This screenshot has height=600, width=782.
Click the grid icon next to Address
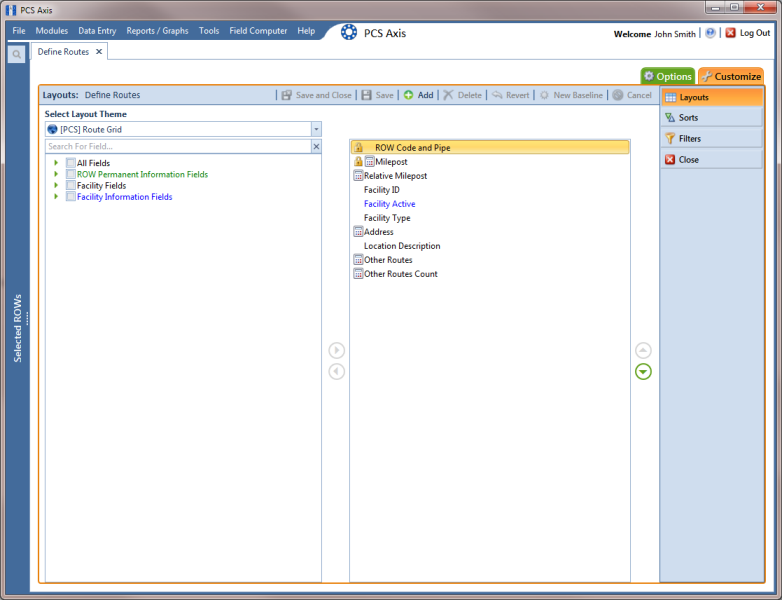(x=358, y=231)
